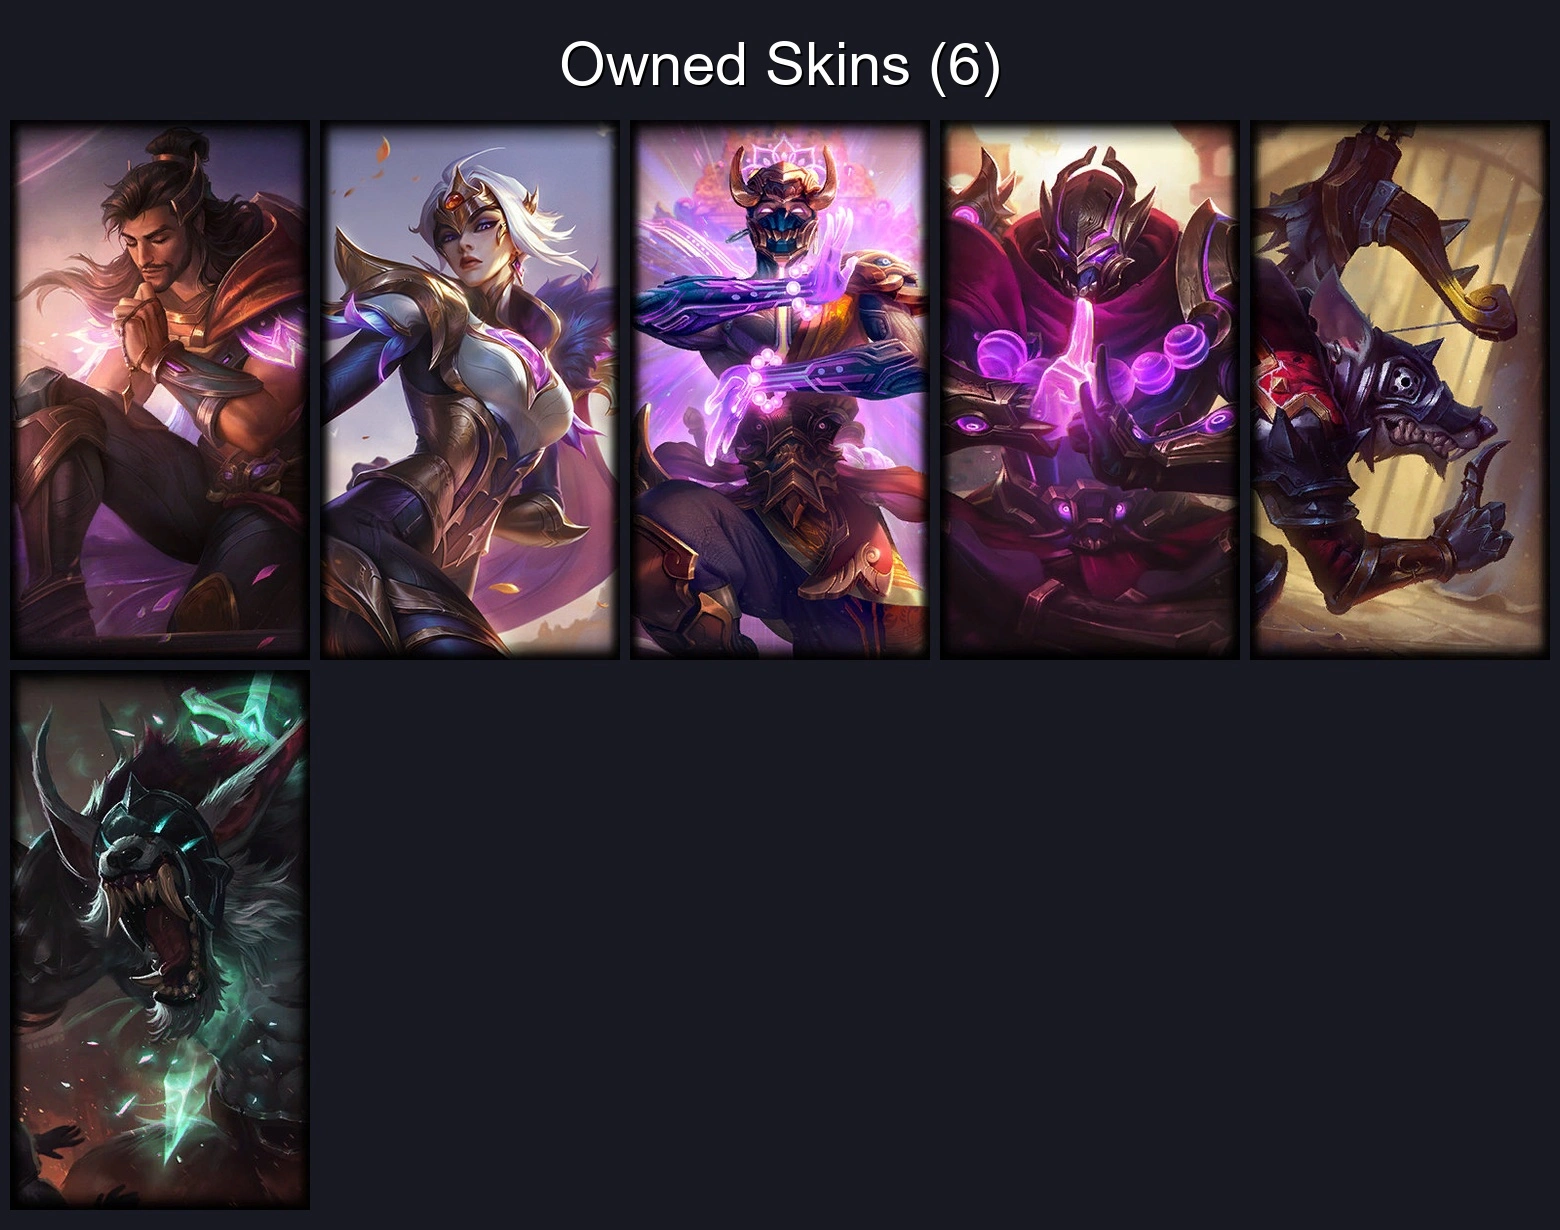Select the last skin card in top row
1560x1230 pixels.
1400,389
